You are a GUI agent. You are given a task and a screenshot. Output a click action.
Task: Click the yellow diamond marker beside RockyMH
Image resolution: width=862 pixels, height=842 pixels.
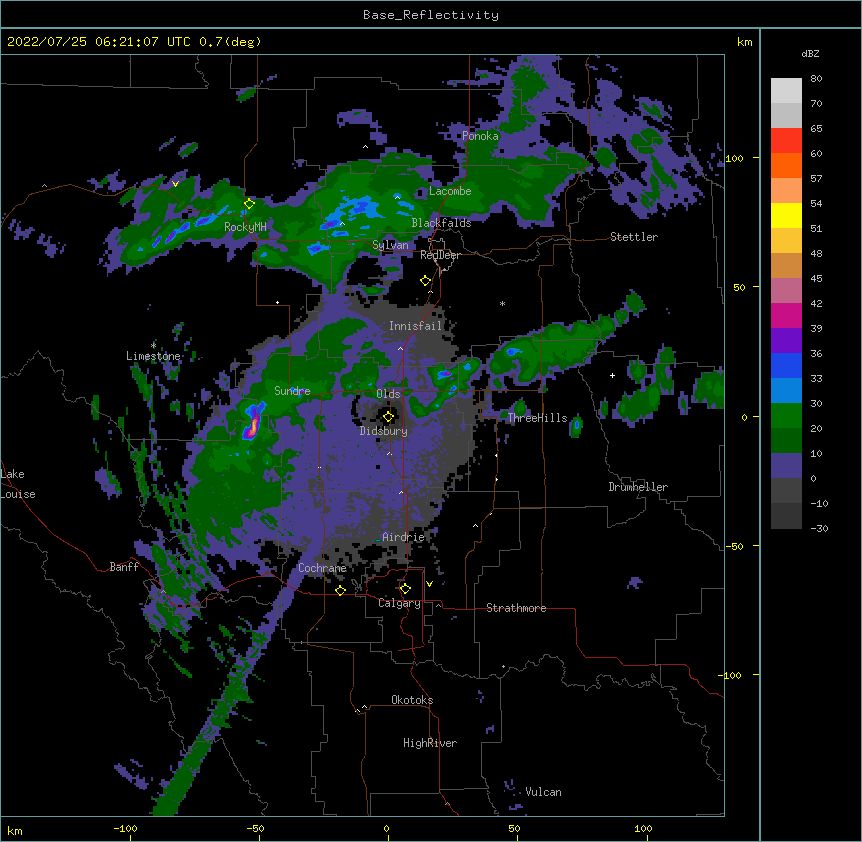pos(249,204)
